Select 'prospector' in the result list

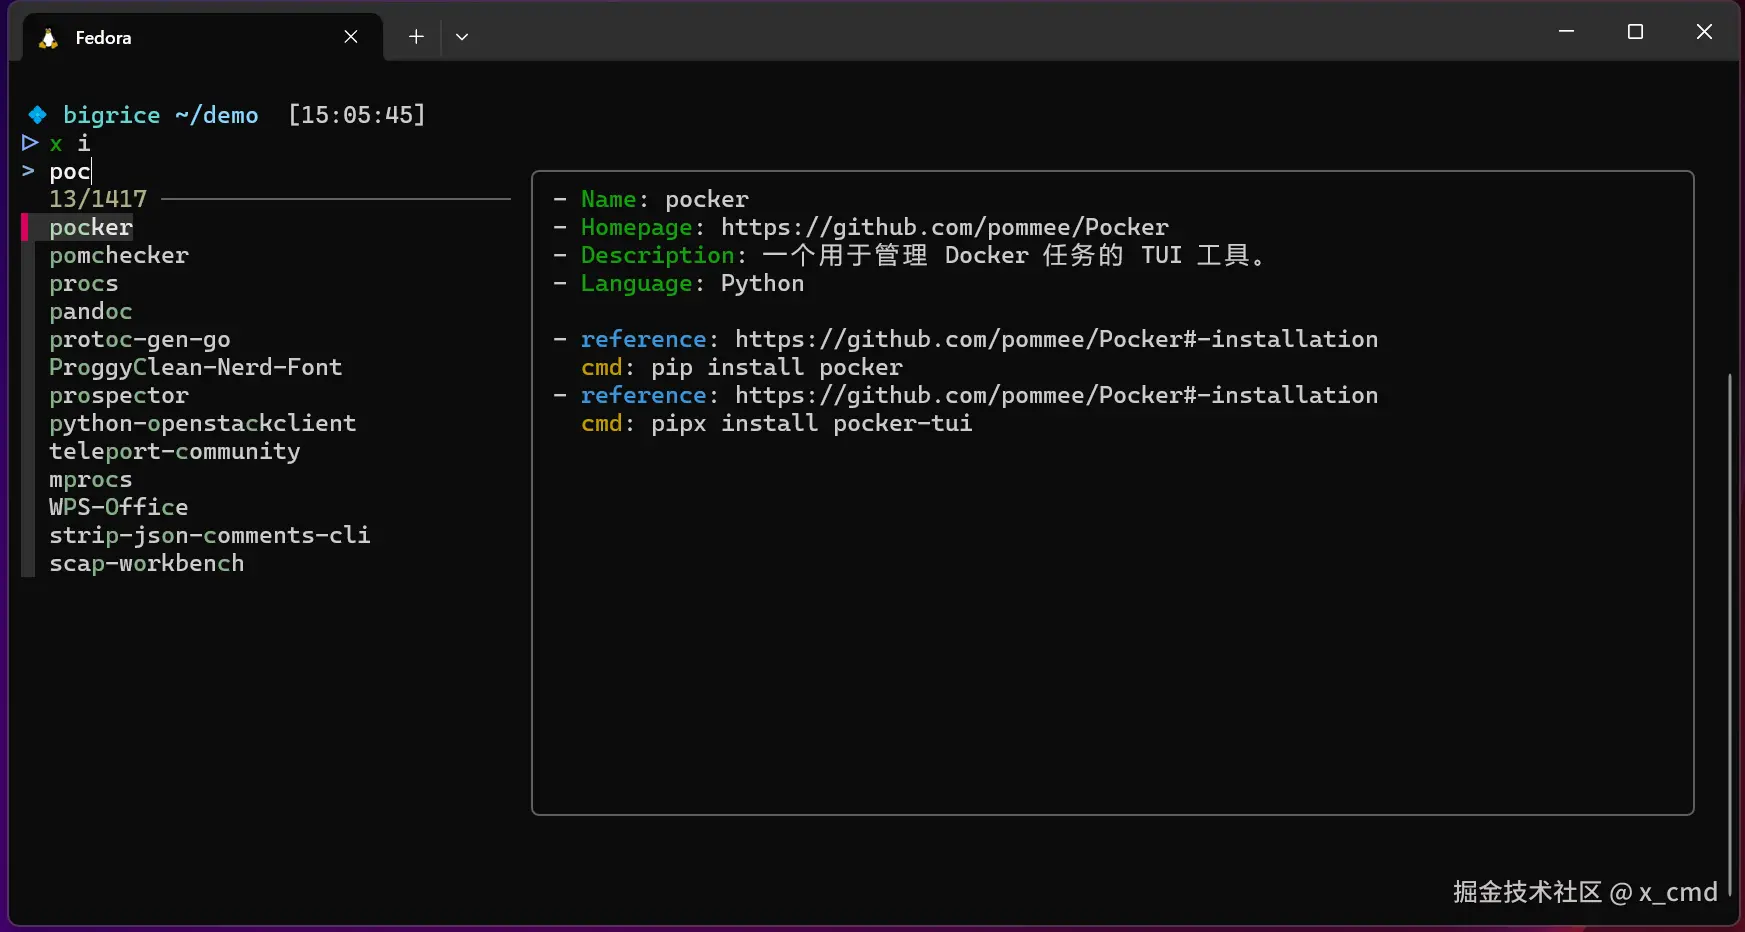[119, 396]
